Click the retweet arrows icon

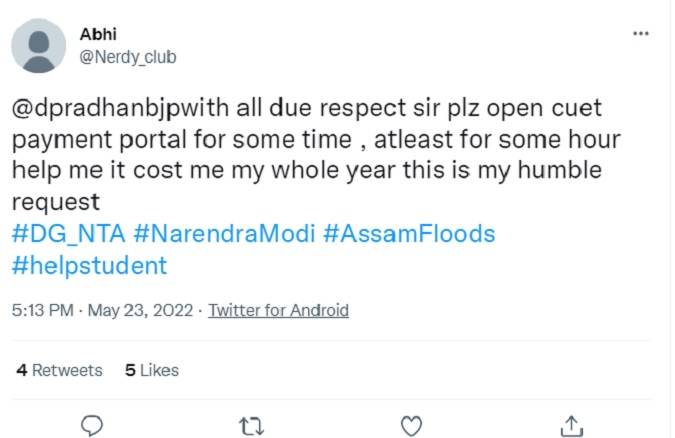pyautogui.click(x=251, y=424)
